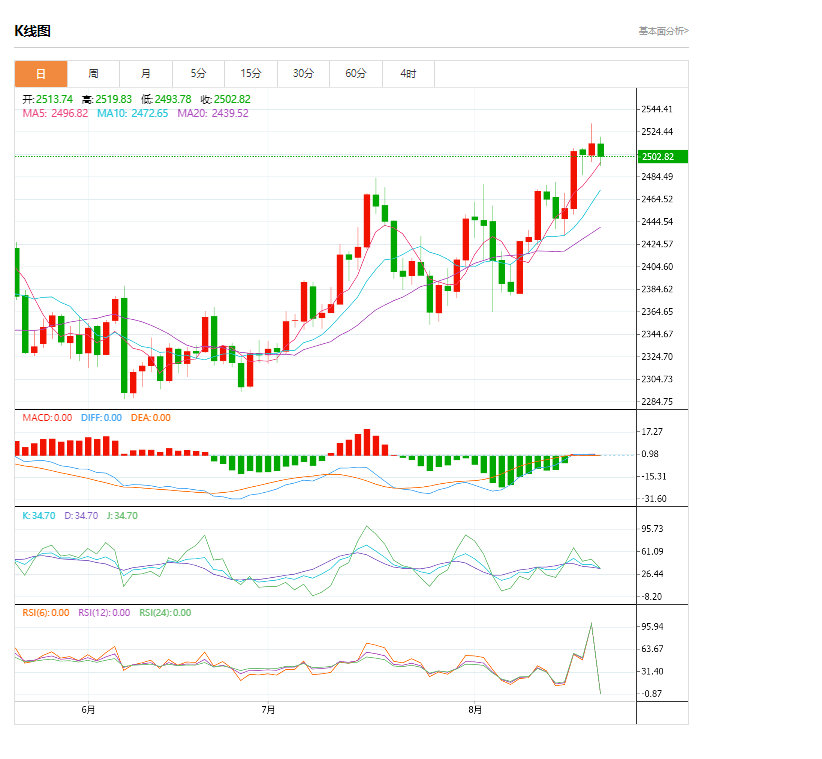Select the 周 (weekly) chart tab
Viewport: 822px width, 759px height.
point(93,74)
